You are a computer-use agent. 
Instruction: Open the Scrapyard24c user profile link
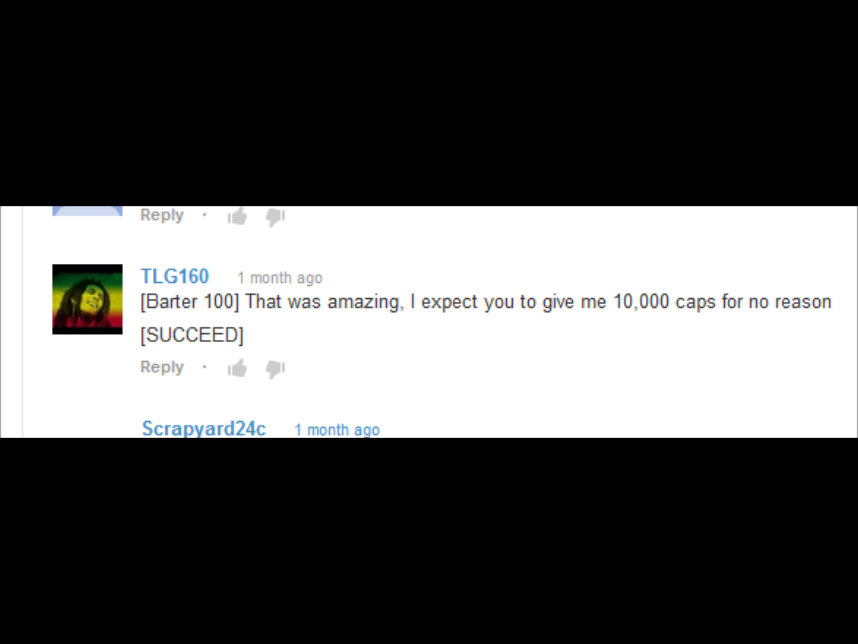coord(204,428)
